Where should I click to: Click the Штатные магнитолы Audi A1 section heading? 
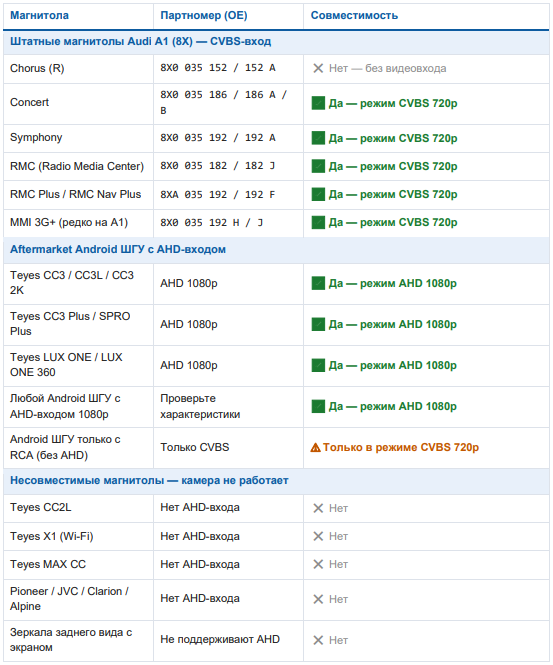click(x=140, y=42)
